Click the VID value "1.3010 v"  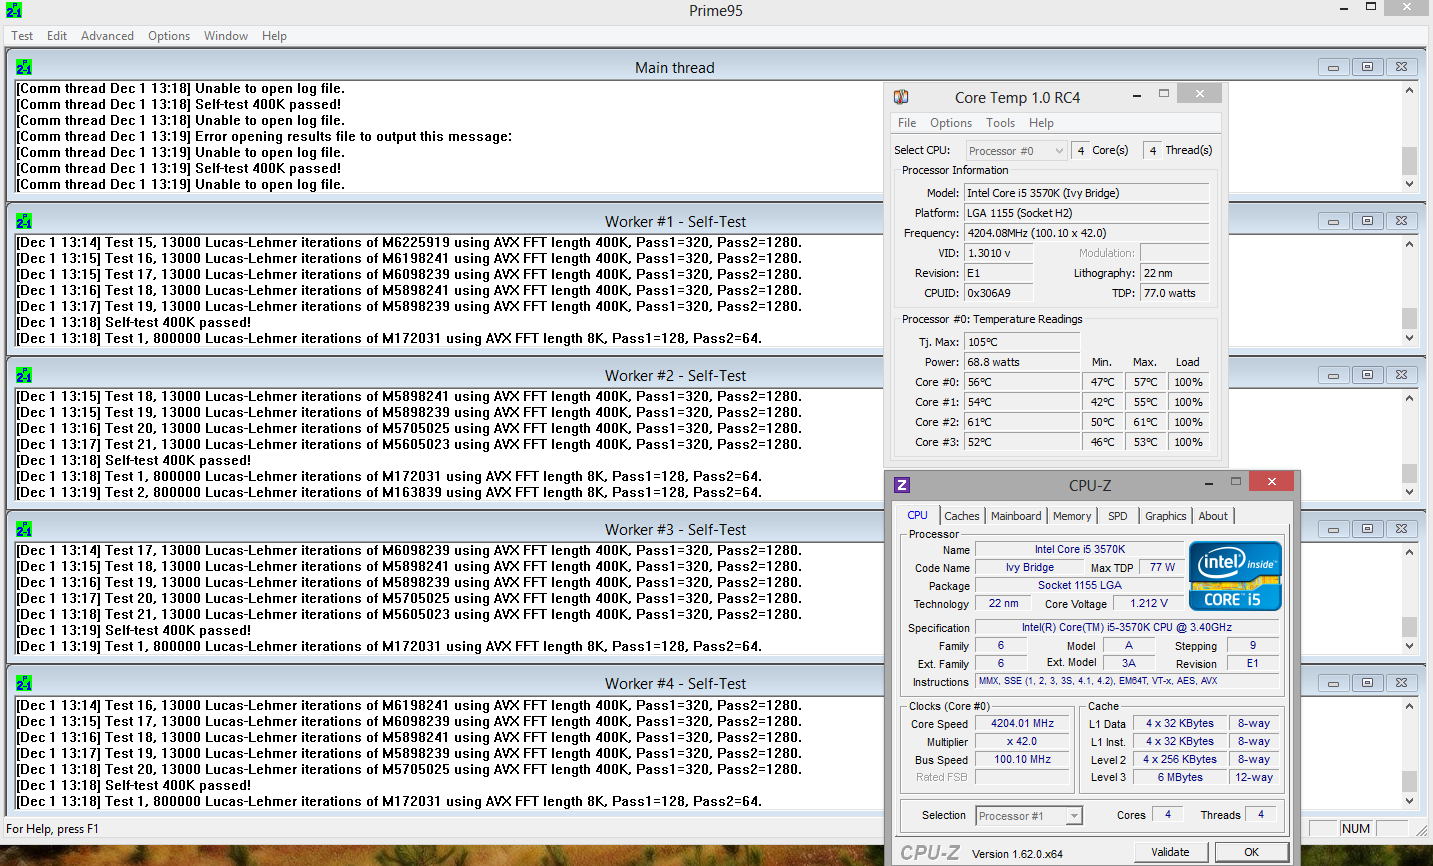point(998,253)
